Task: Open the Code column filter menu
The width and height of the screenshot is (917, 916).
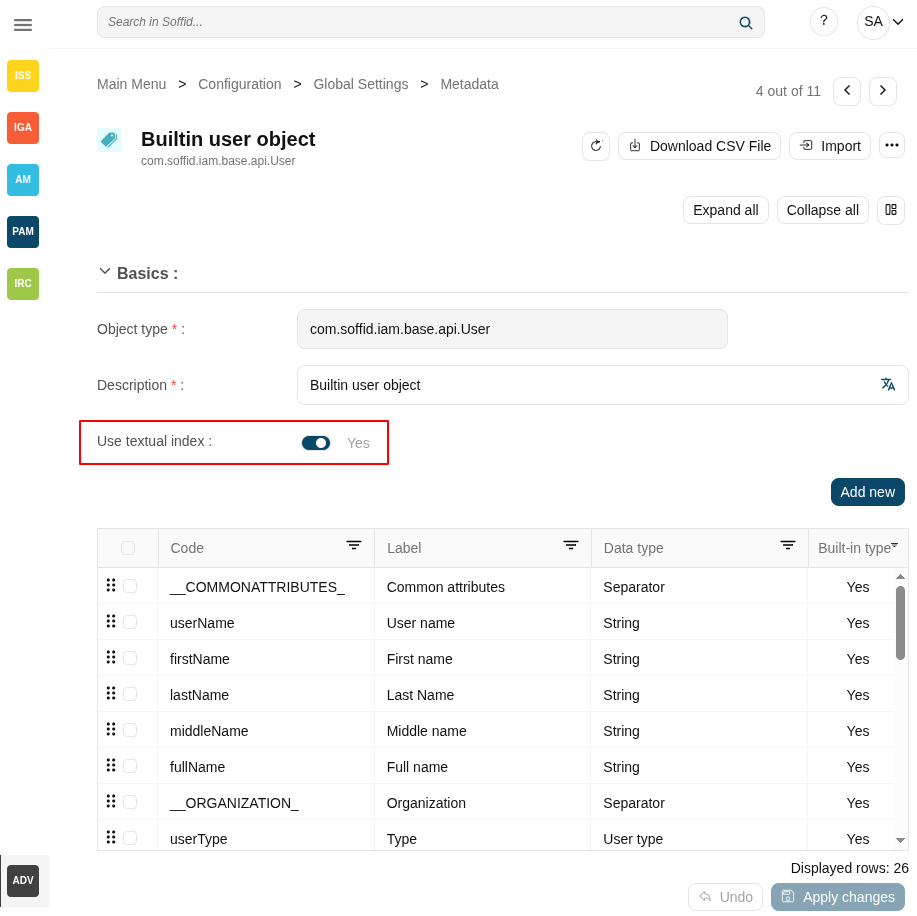Action: pos(354,546)
